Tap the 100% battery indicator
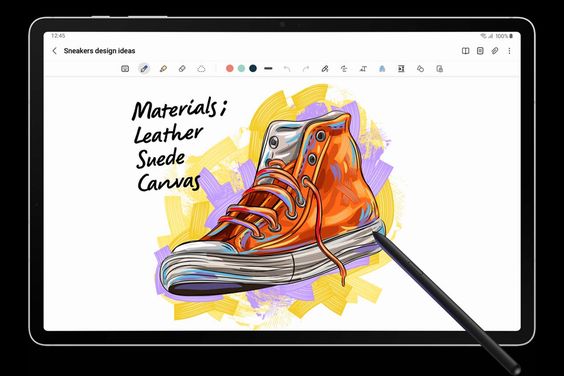 pos(504,36)
